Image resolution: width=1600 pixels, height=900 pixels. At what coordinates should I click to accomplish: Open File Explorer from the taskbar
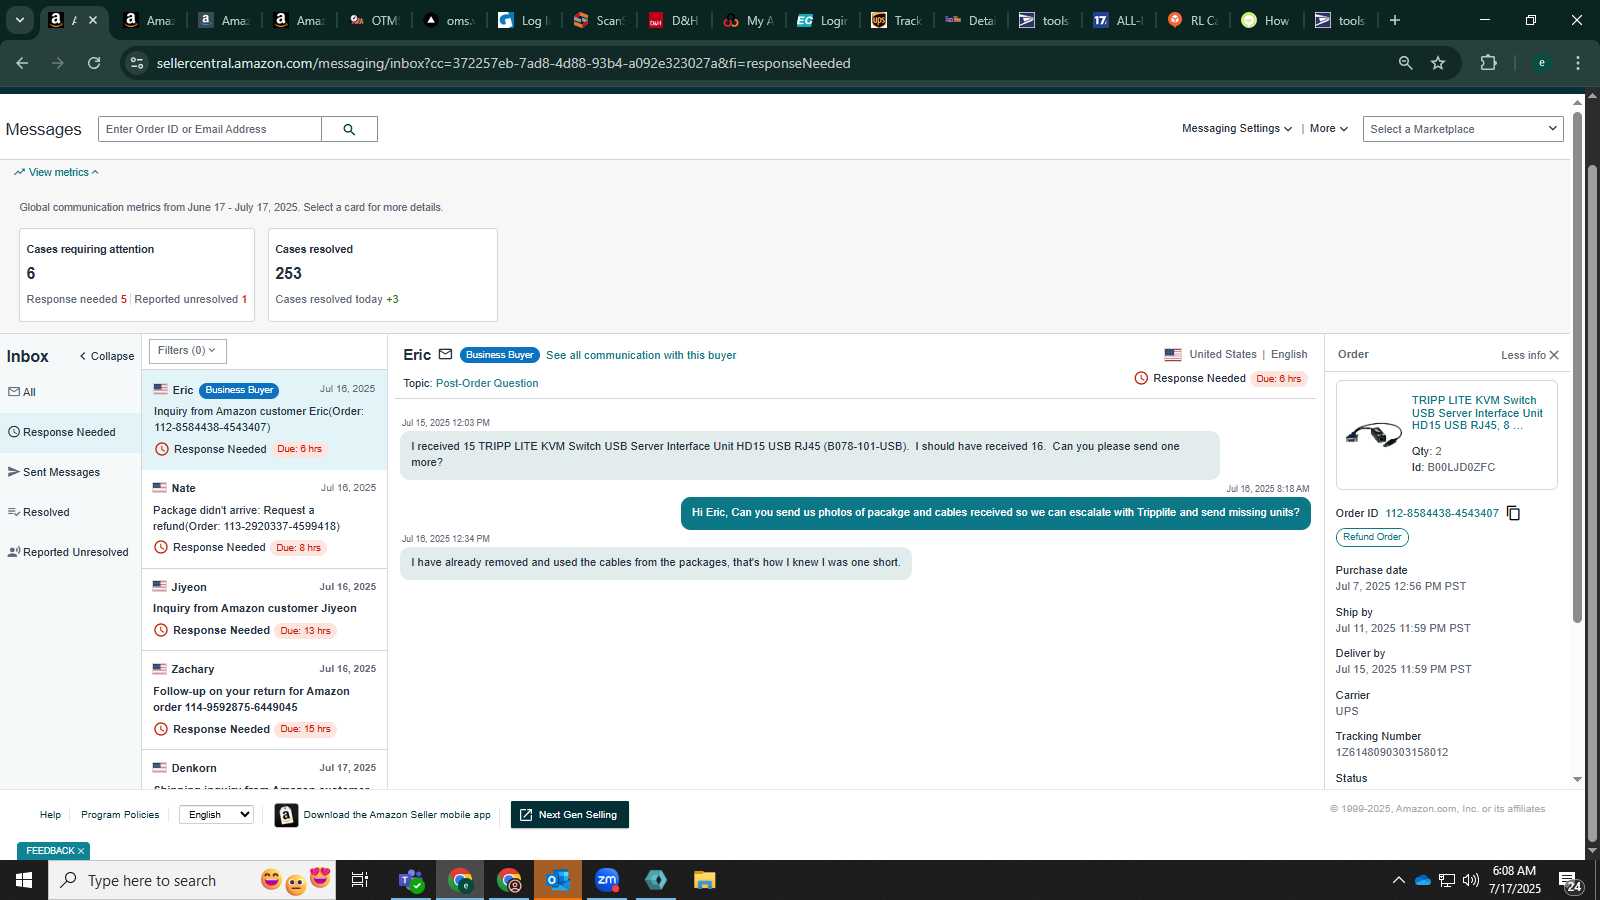click(705, 880)
